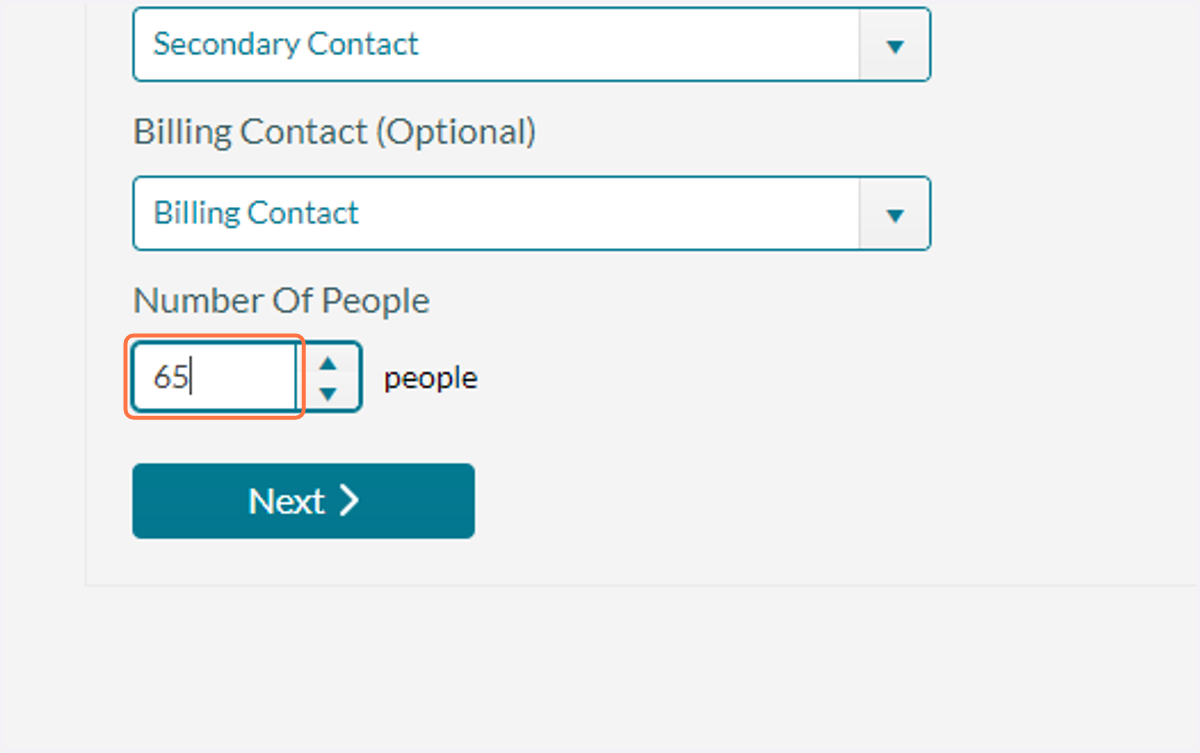Click the word Next on teal button
Screen dimensions: 1200x753
[x=286, y=501]
